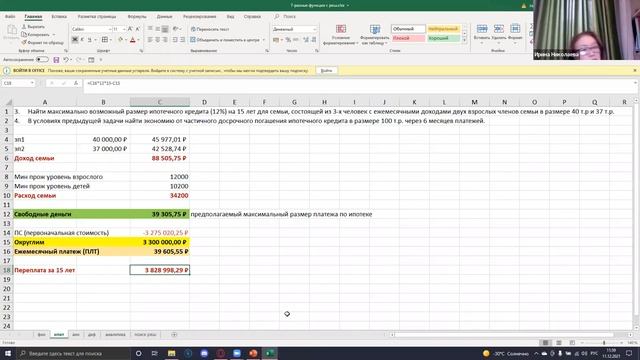Viewport: 640px width, 360px height.
Task: Decrease font size with the small A
Action: (138, 29)
